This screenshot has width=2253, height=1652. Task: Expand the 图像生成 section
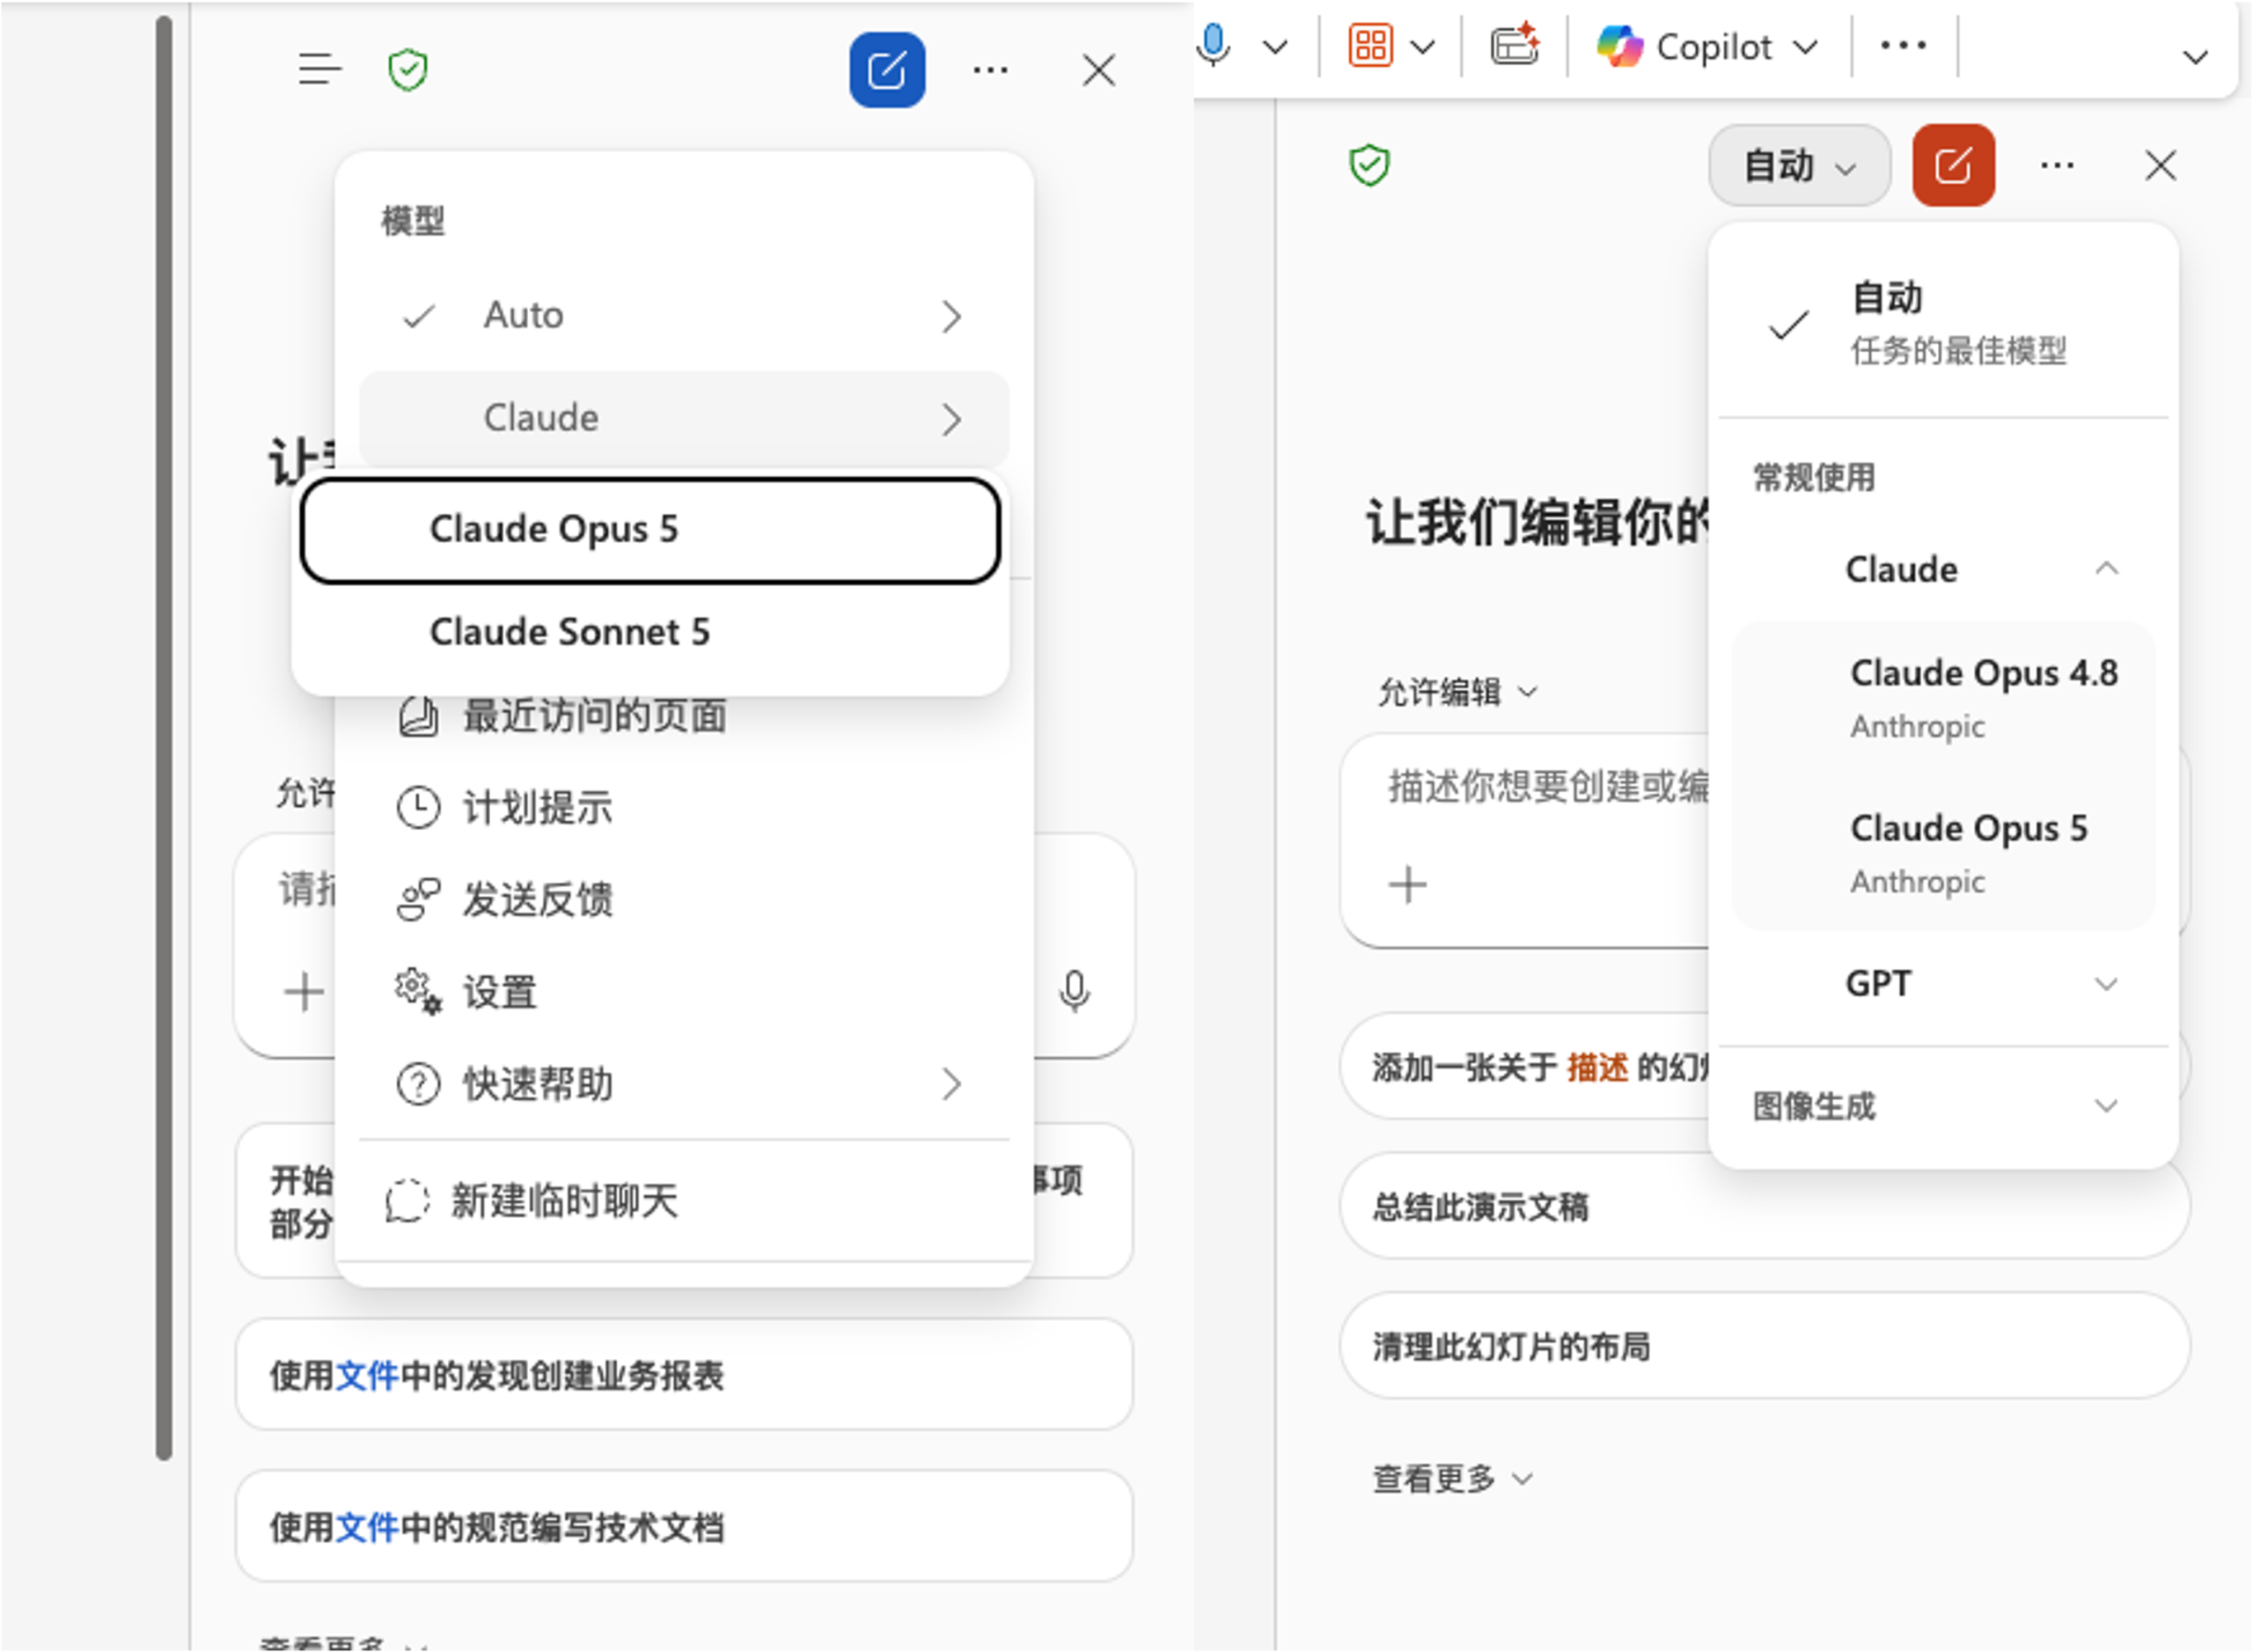click(1943, 1106)
